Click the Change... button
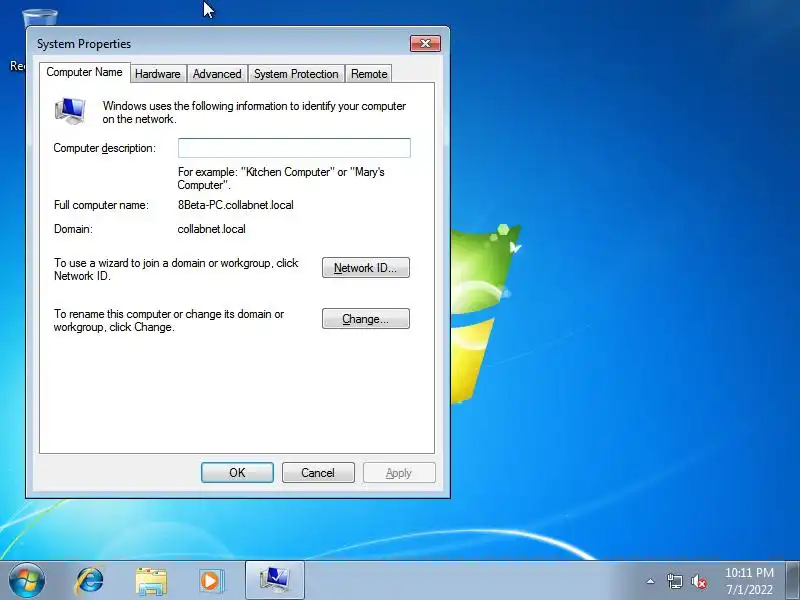The height and width of the screenshot is (600, 800). [366, 319]
